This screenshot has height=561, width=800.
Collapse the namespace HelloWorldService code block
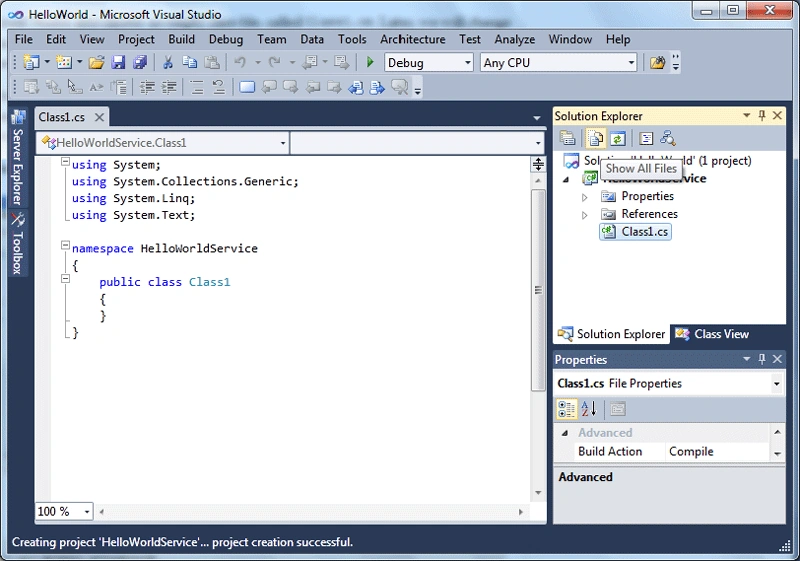point(65,245)
